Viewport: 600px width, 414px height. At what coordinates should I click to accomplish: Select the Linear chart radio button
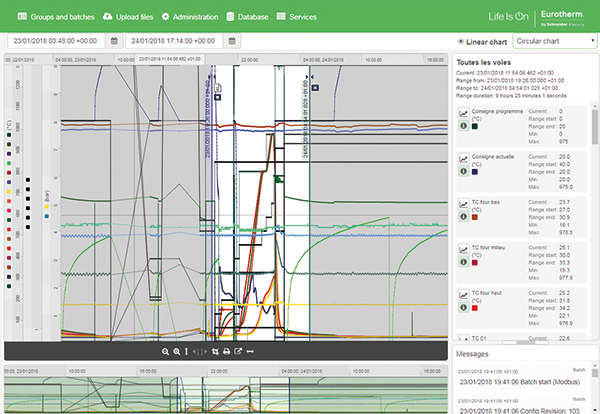[461, 42]
